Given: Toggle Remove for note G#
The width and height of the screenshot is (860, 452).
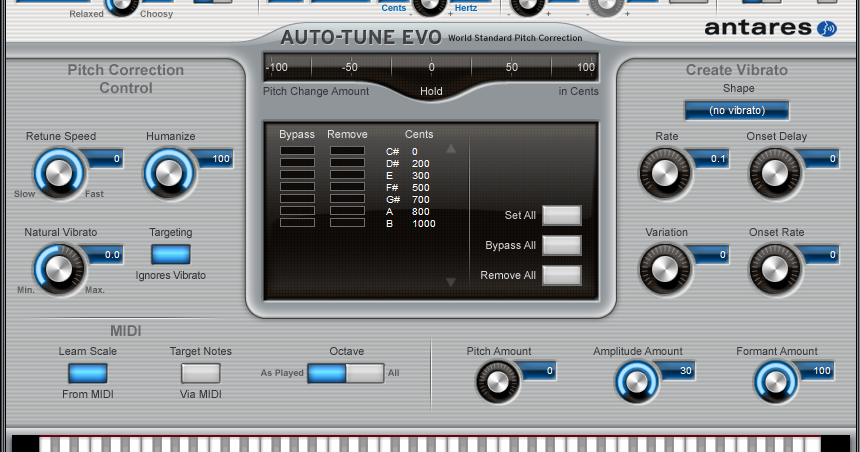Looking at the screenshot, I should pyautogui.click(x=347, y=199).
